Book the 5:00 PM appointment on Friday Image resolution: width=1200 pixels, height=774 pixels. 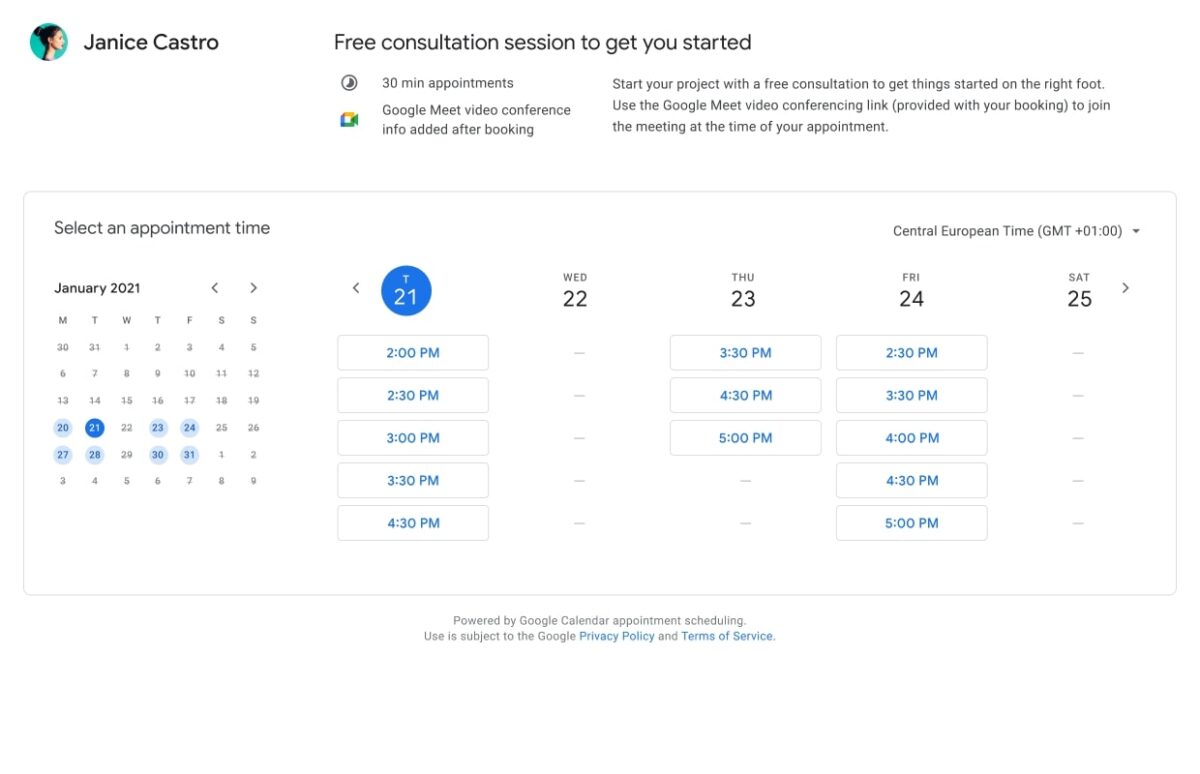911,522
